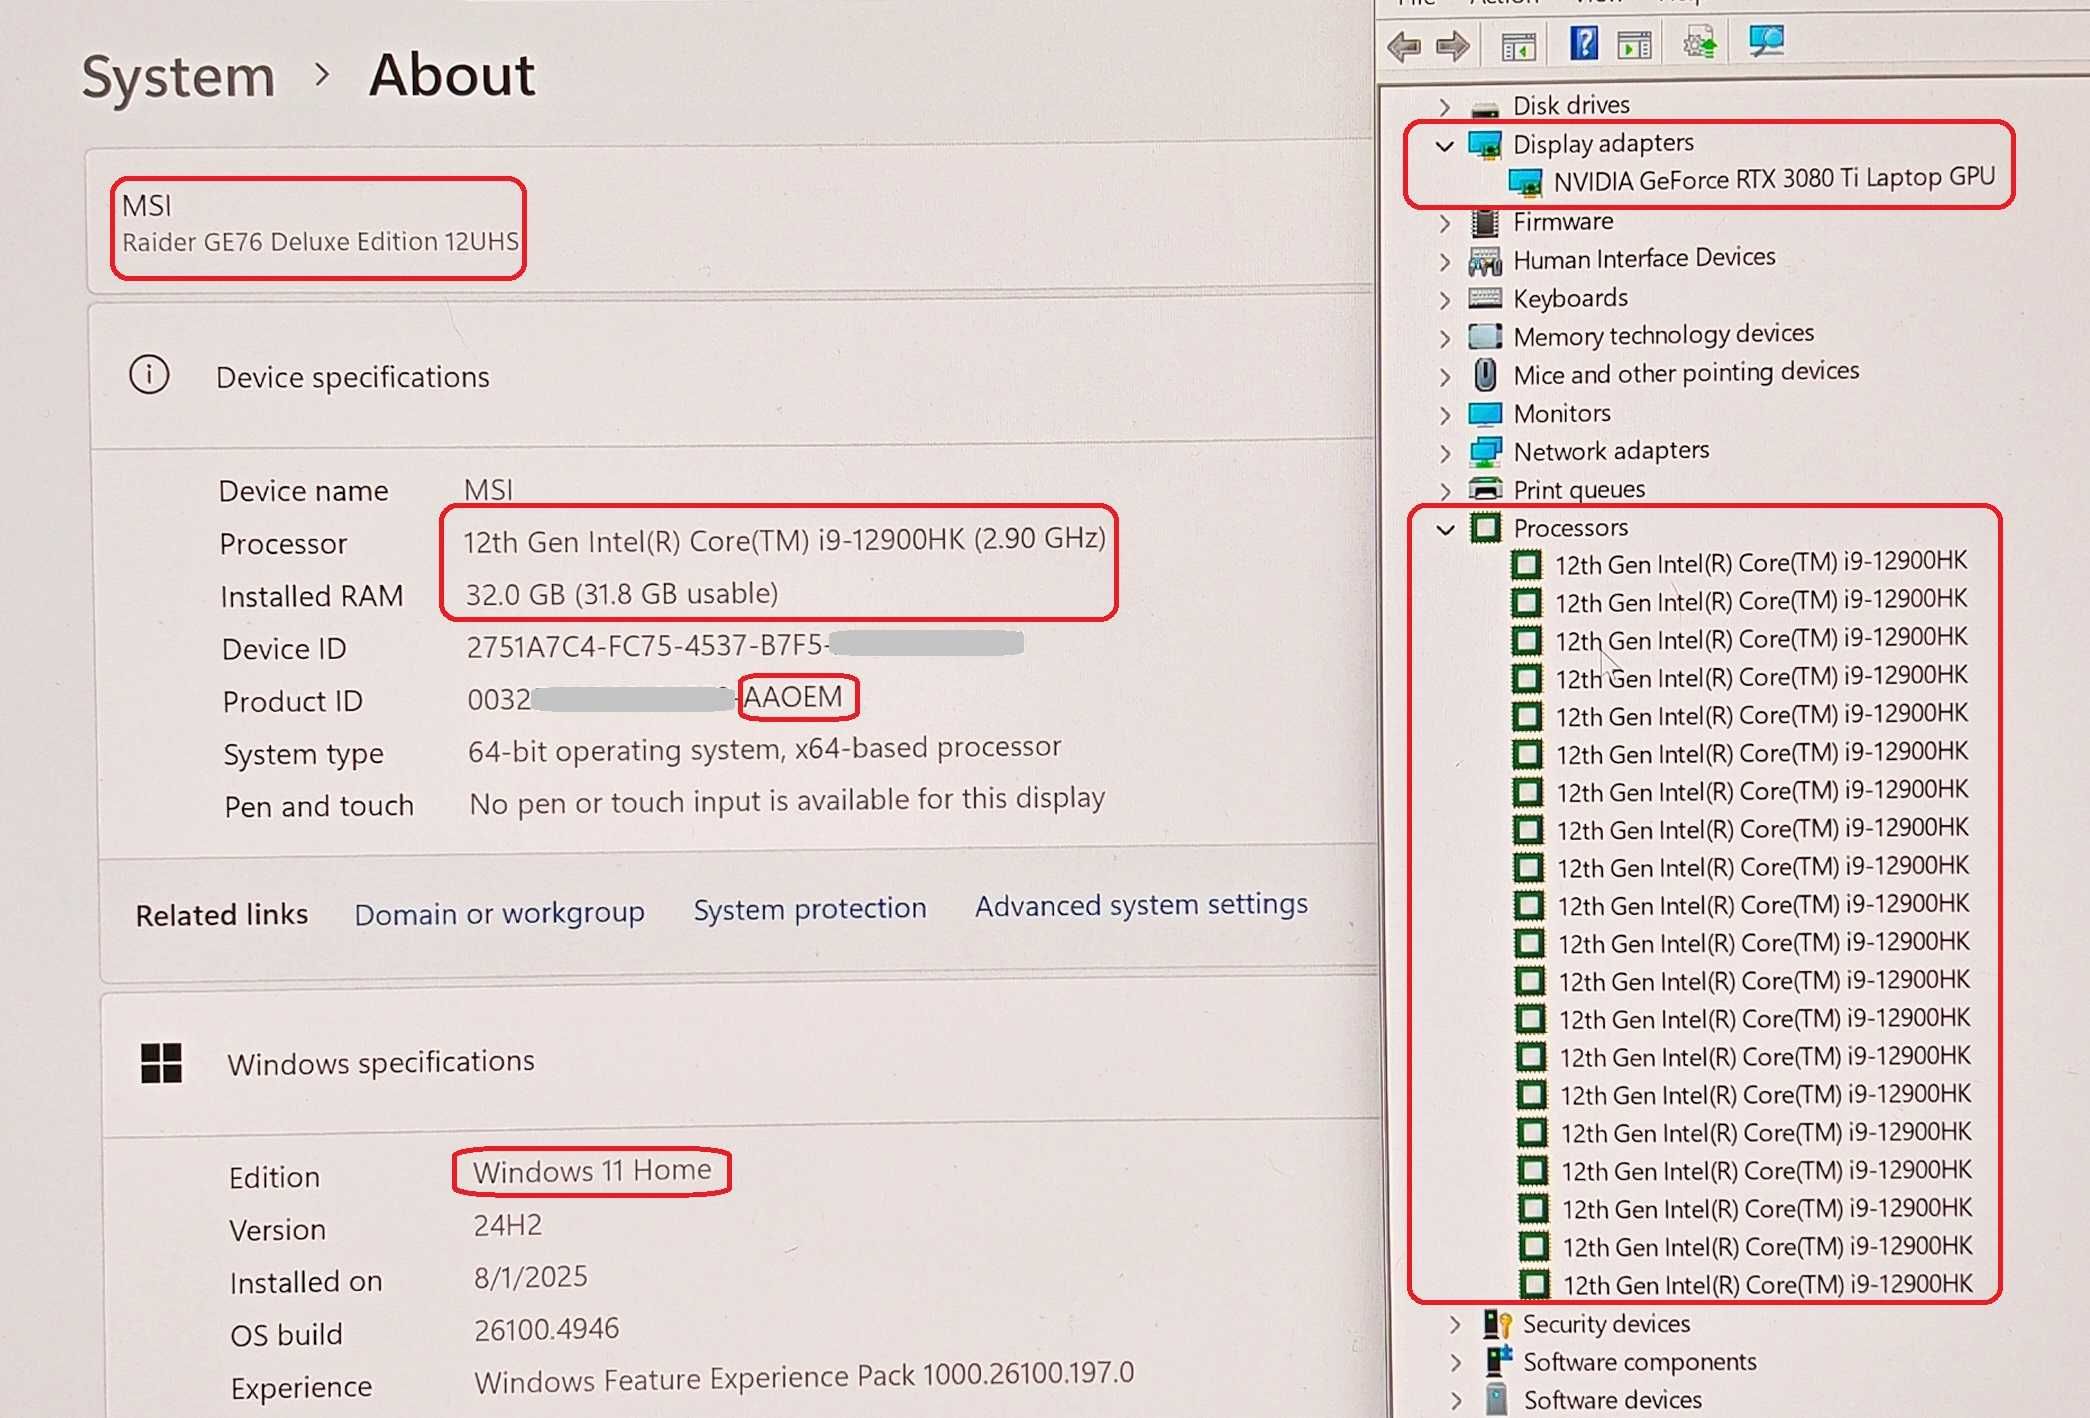Click the Forward arrow in Device Manager toolbar

(1452, 46)
